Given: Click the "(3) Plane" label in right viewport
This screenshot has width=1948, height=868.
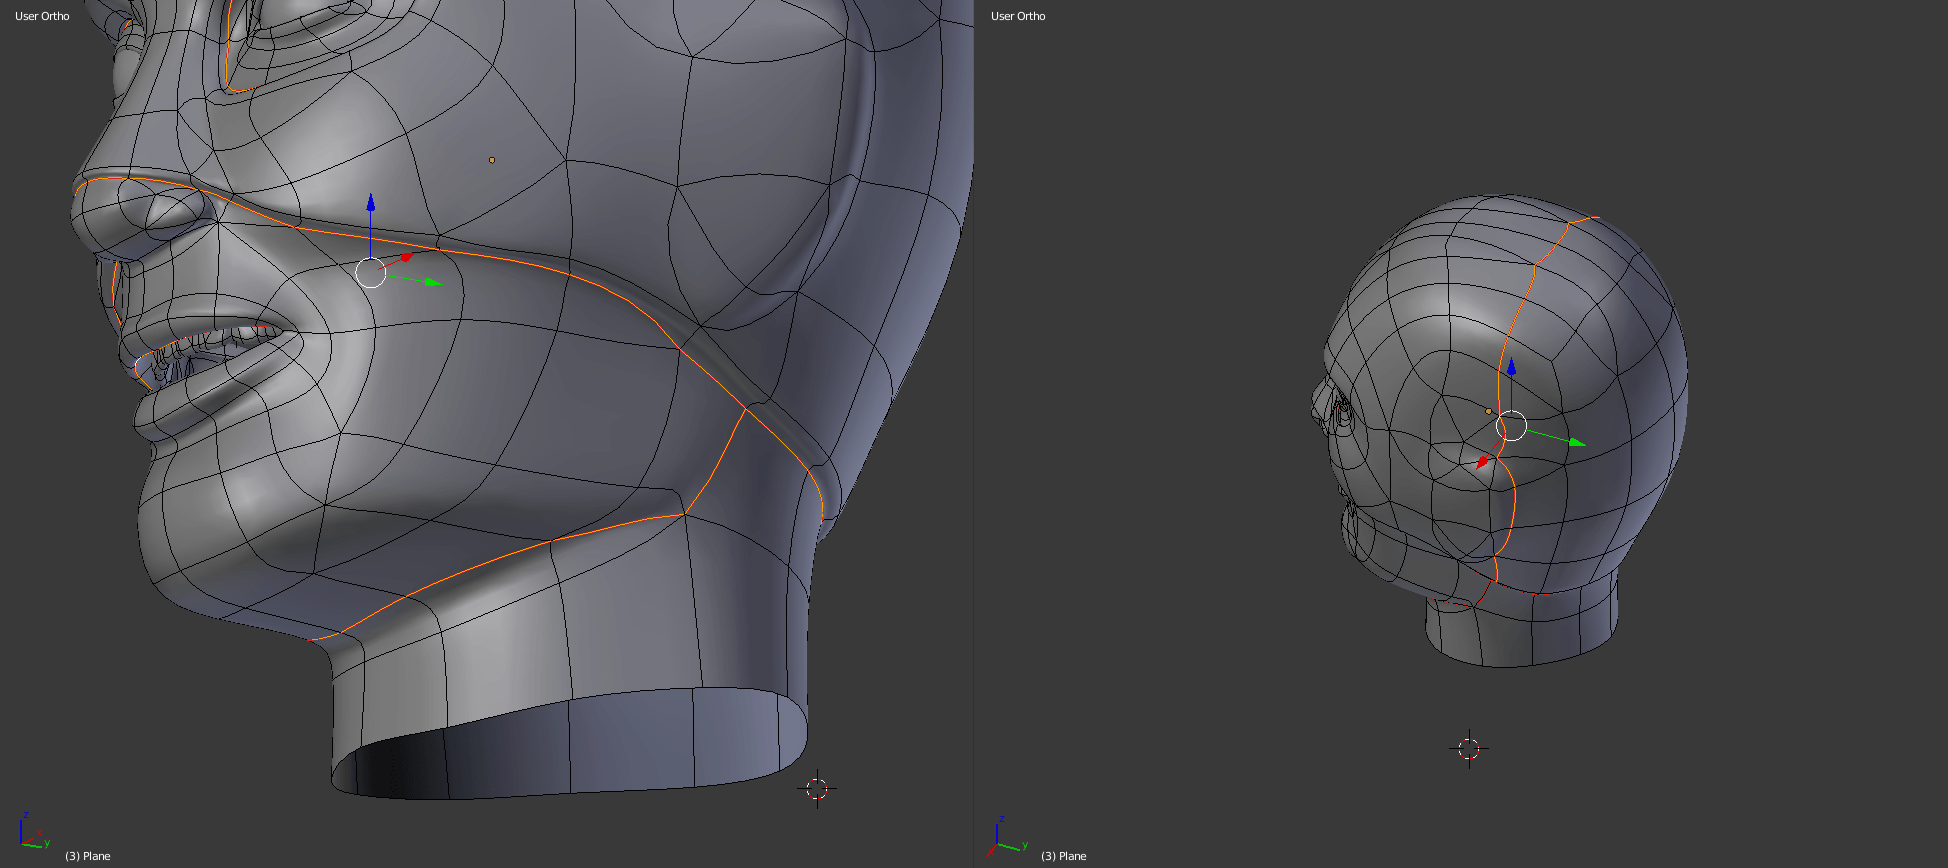Looking at the screenshot, I should click(x=1064, y=856).
